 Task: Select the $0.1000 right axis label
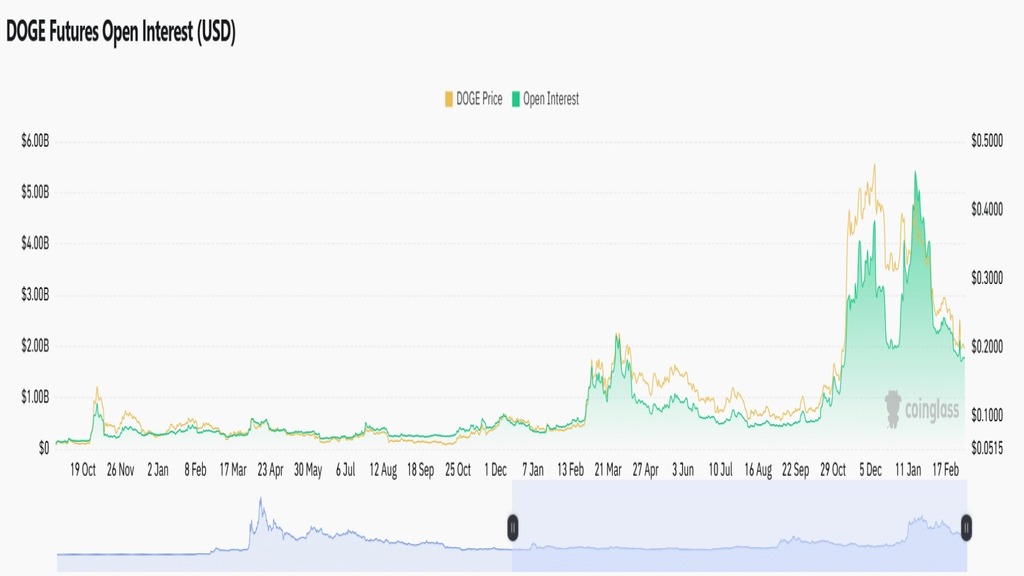pyautogui.click(x=987, y=415)
